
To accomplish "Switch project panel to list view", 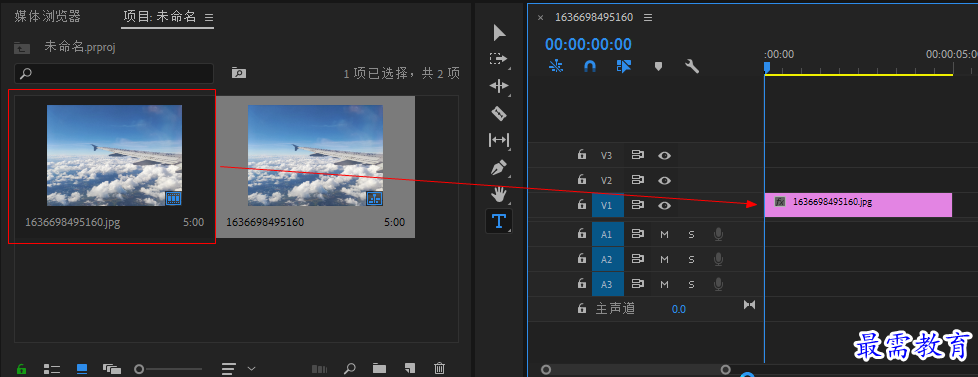I will (52, 369).
